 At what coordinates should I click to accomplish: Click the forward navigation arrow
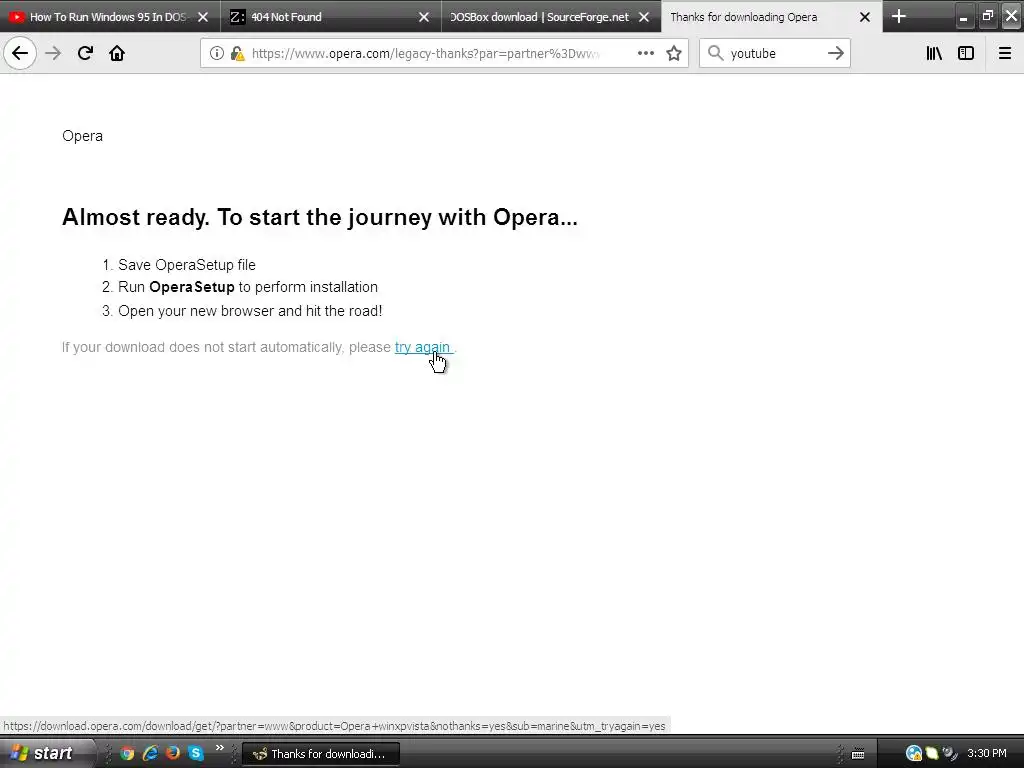(x=53, y=53)
